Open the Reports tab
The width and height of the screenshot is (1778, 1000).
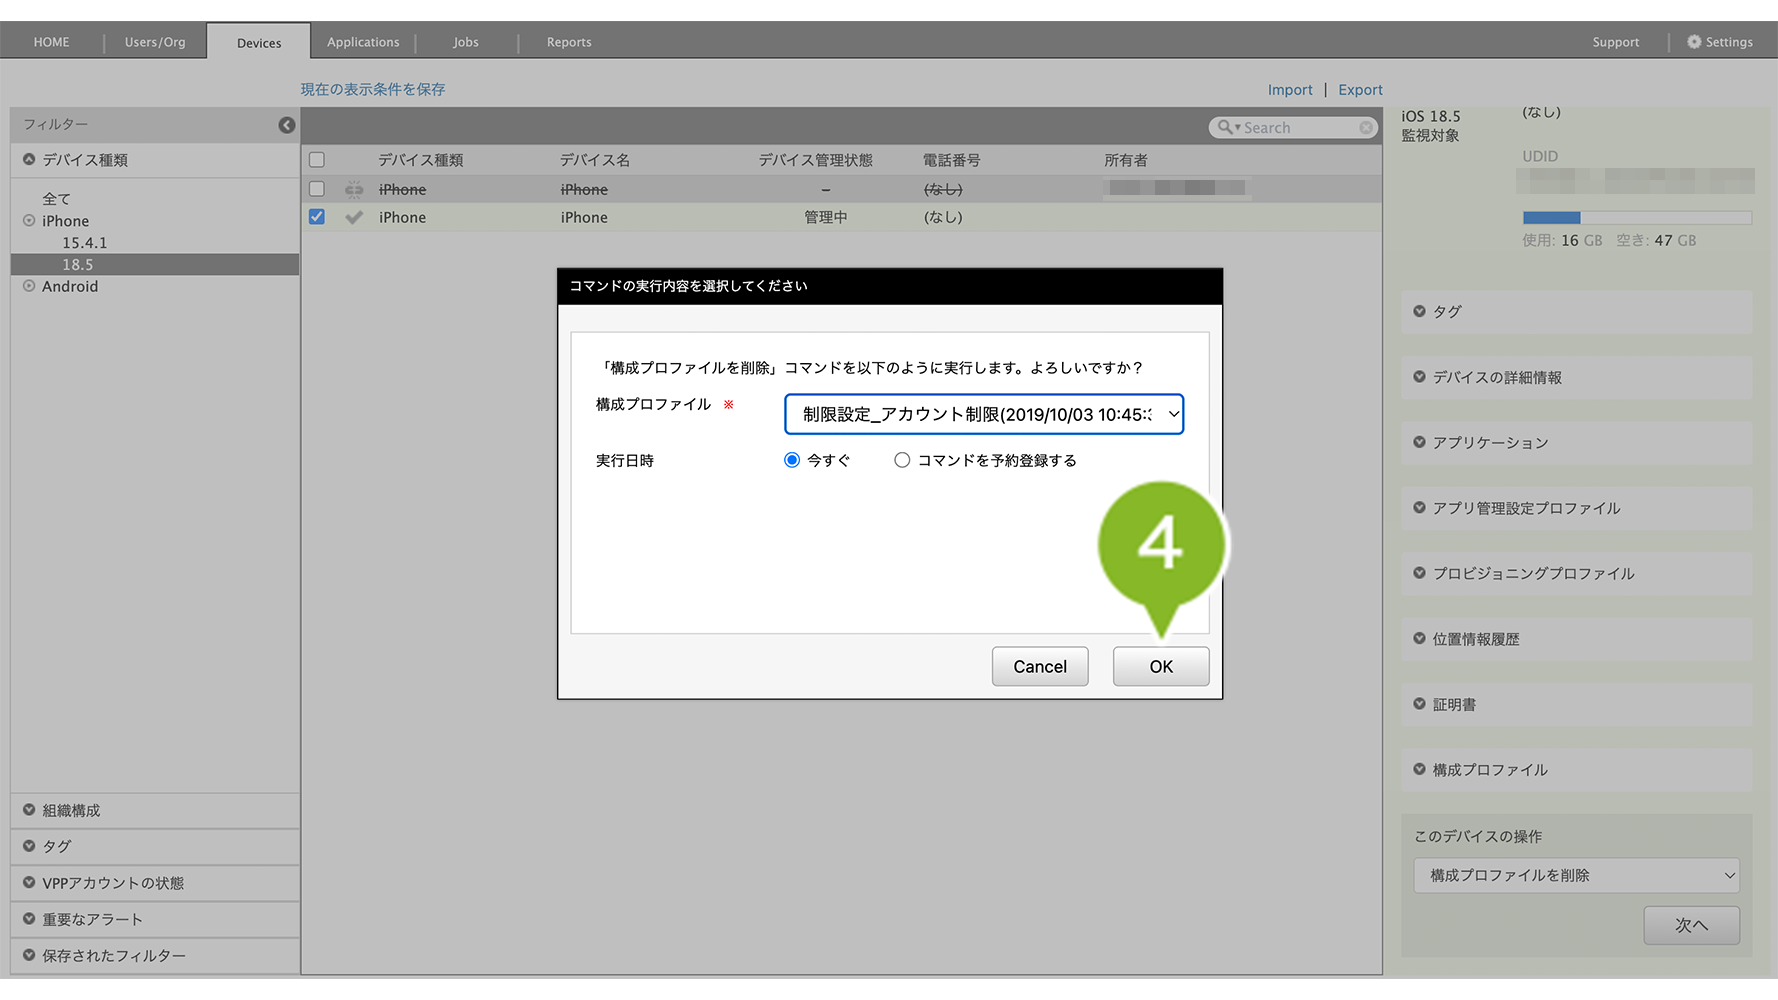point(569,42)
